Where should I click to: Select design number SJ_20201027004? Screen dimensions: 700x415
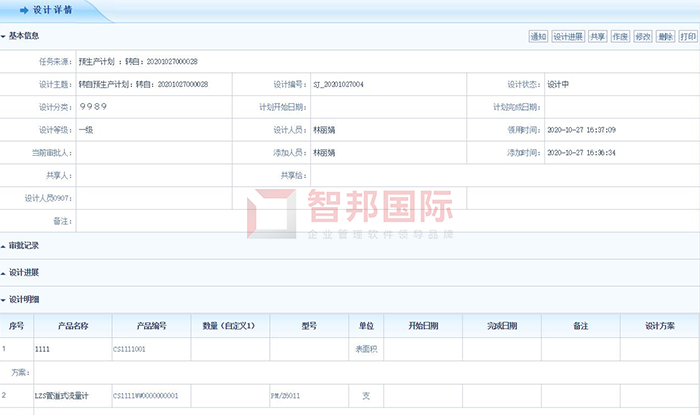(x=338, y=84)
